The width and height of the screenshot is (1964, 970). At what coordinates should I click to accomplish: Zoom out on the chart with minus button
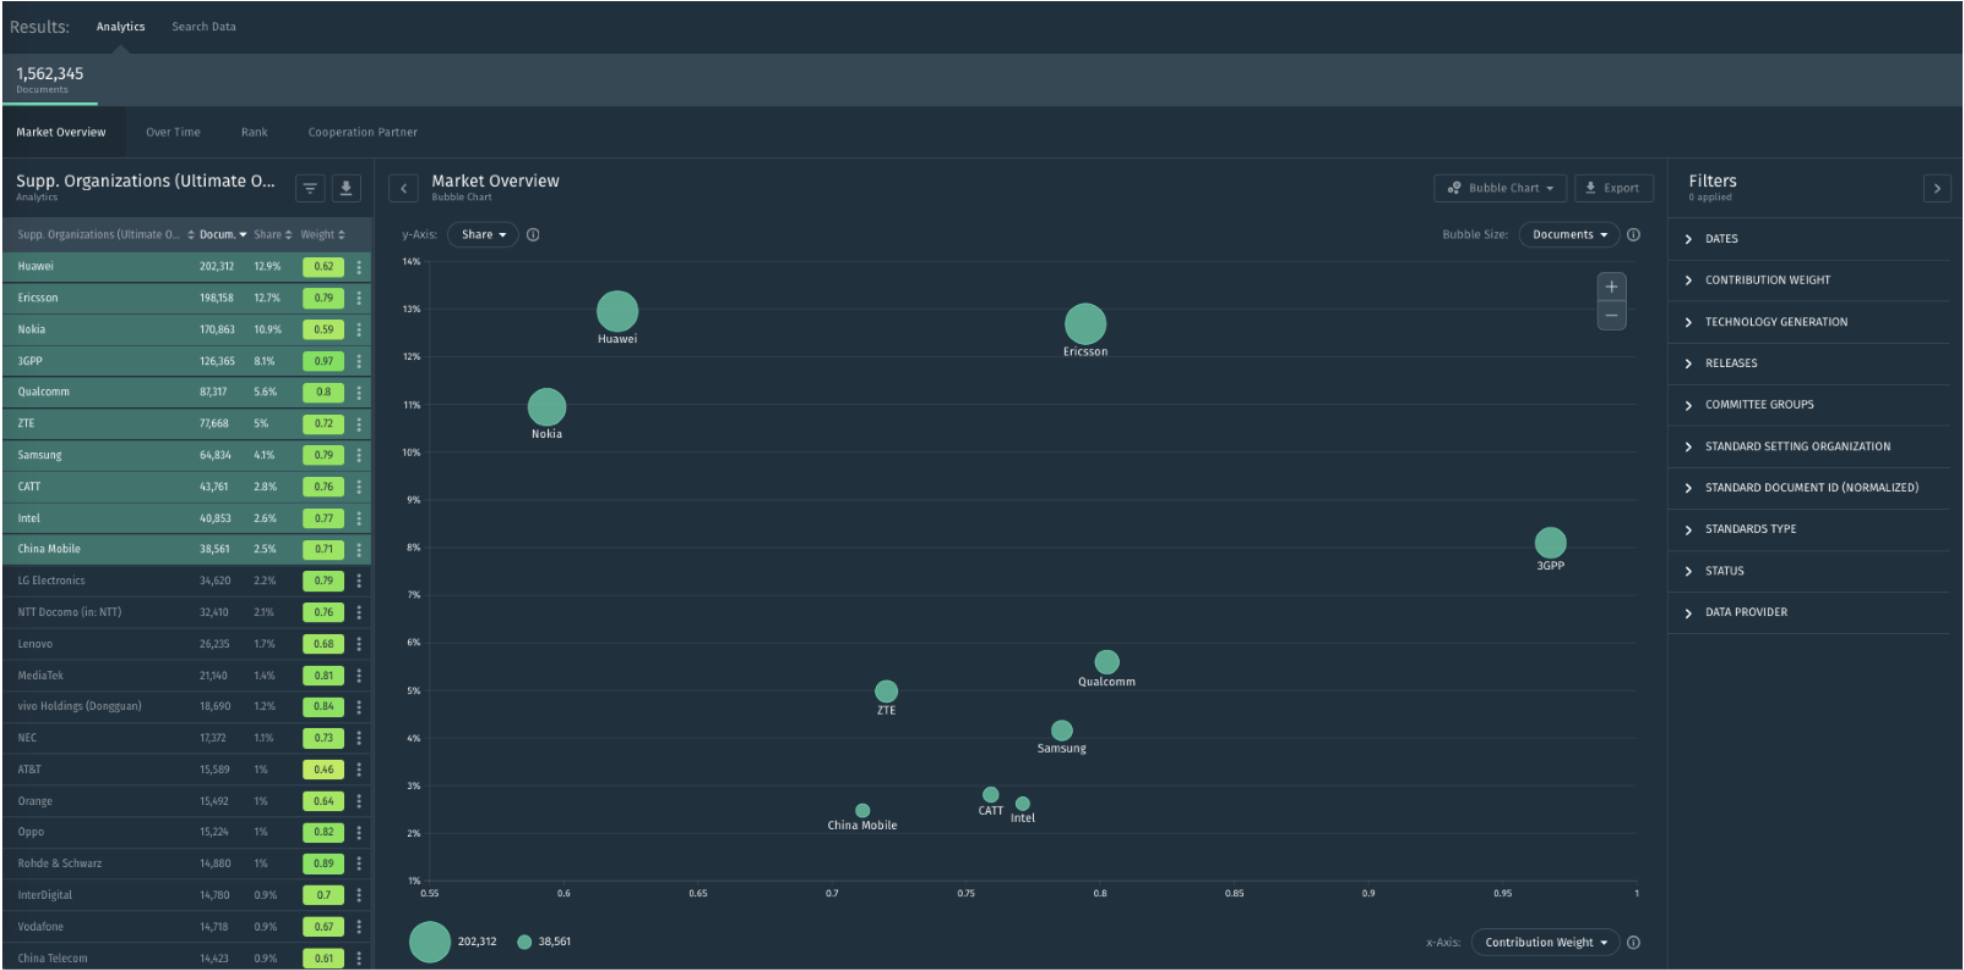click(1611, 316)
